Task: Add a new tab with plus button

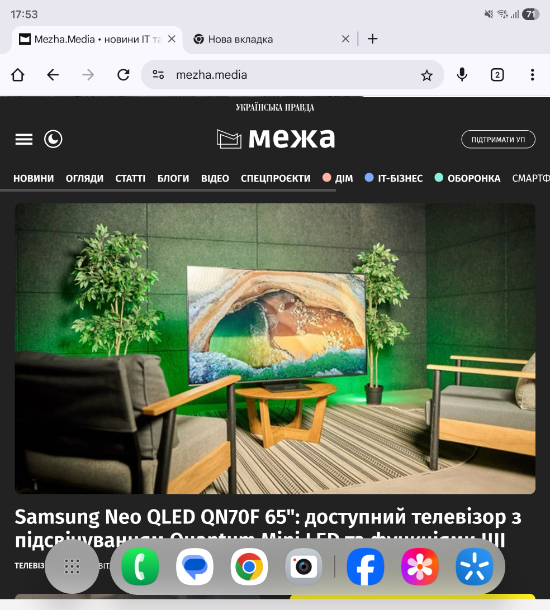Action: 372,39
